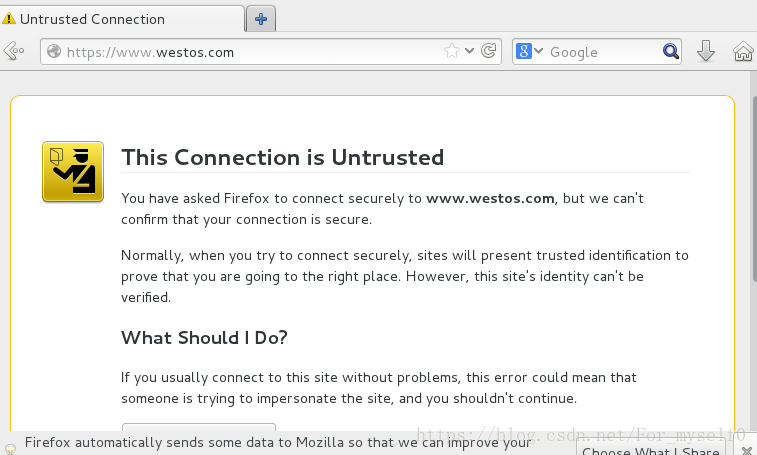Click the search magnifier icon

pyautogui.click(x=671, y=51)
